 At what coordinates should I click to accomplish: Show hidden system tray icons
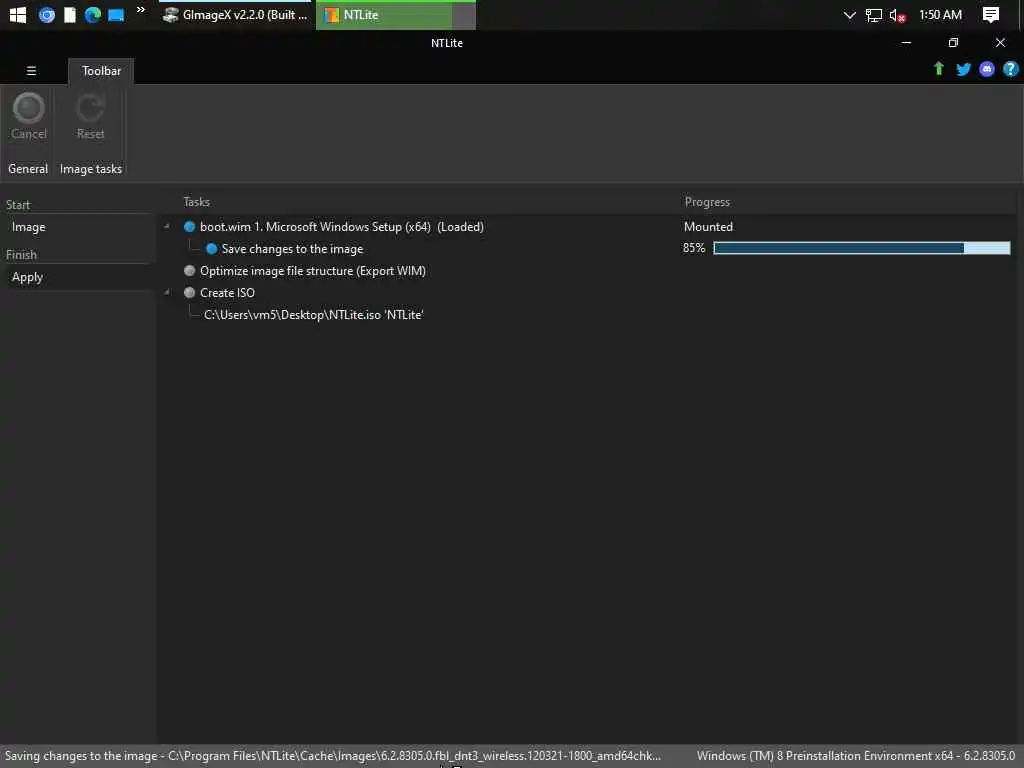click(849, 15)
